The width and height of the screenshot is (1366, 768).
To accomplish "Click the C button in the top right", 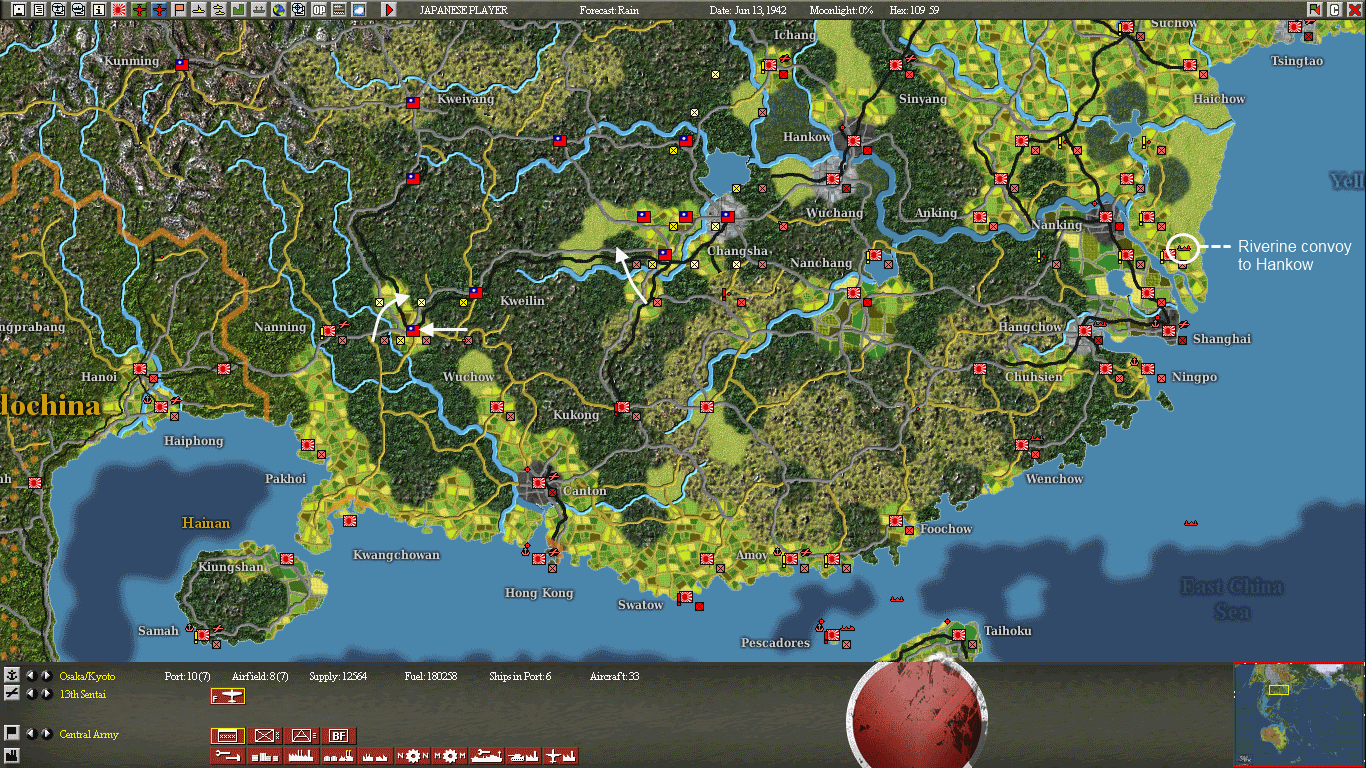I will [1334, 9].
